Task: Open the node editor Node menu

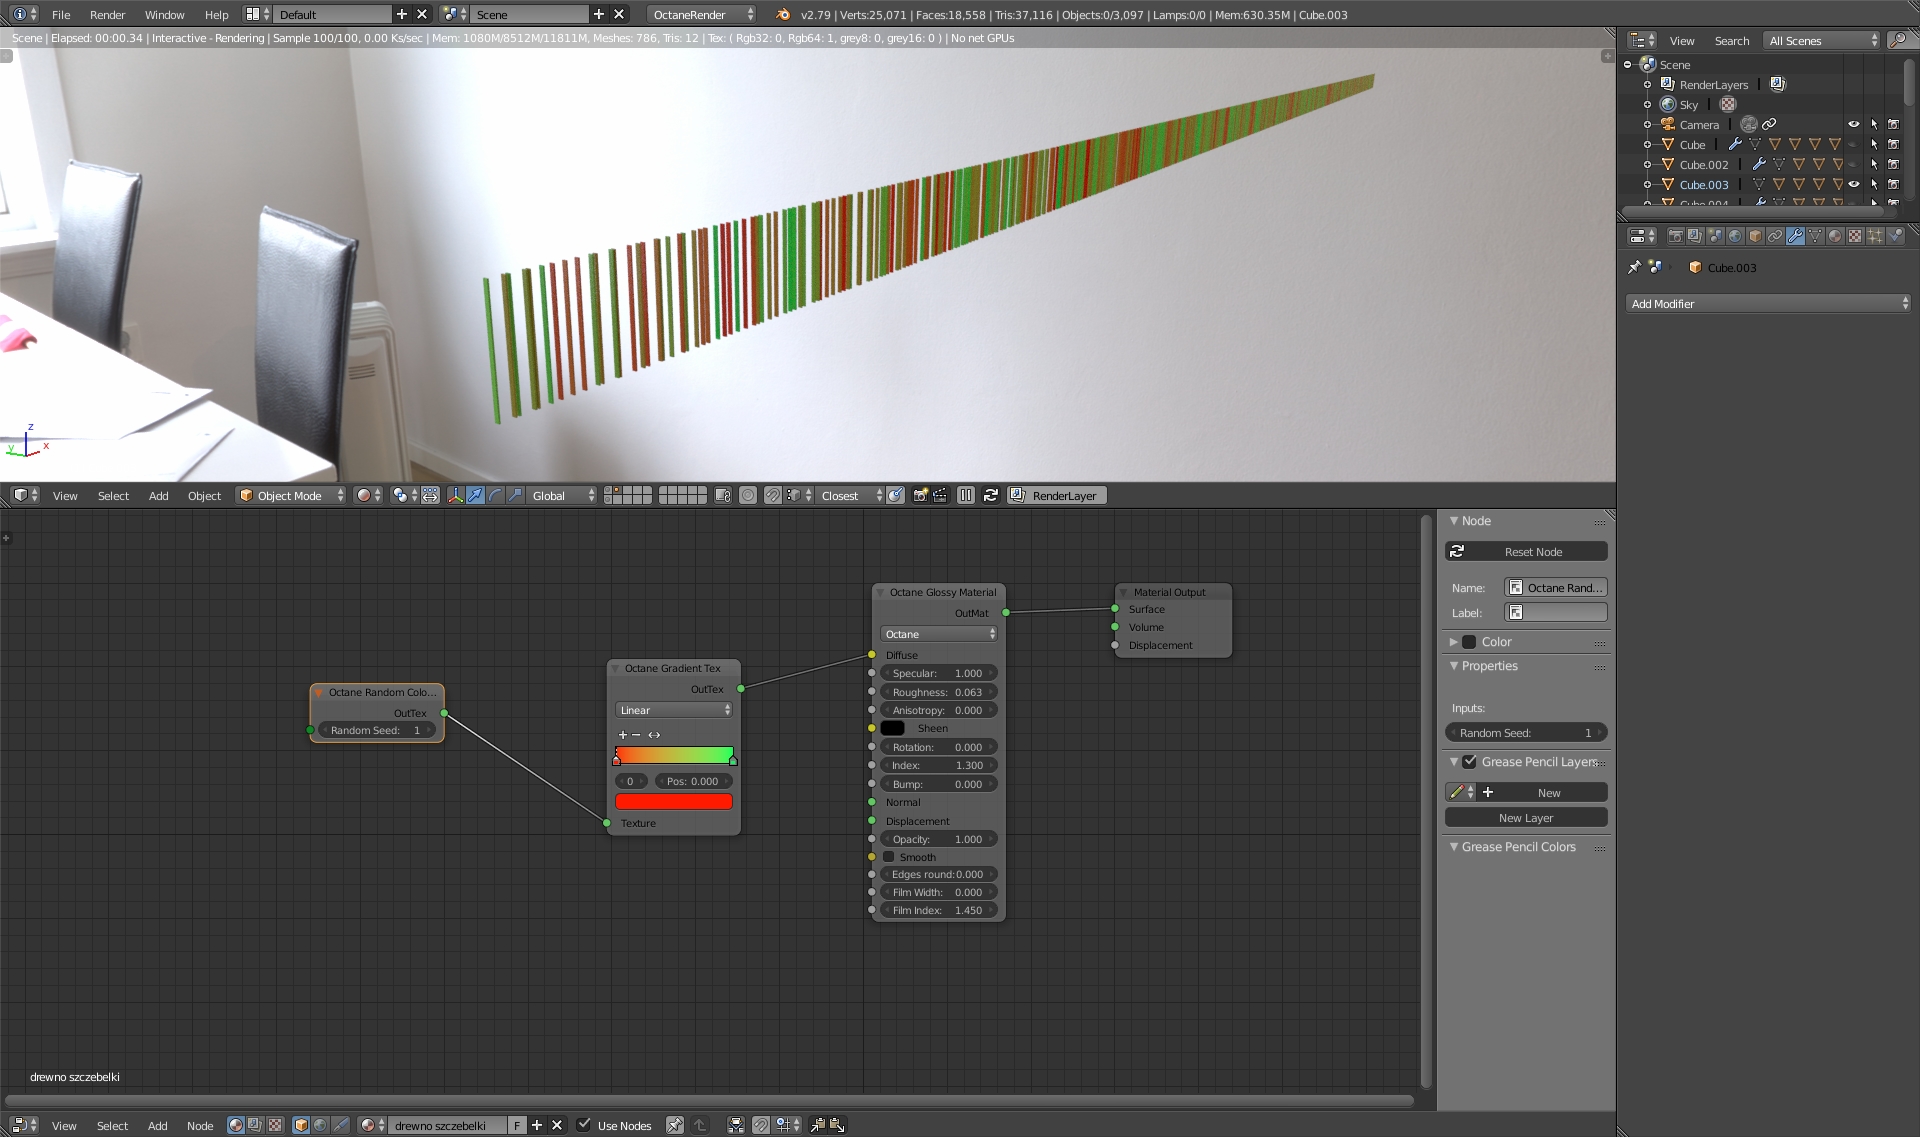Action: point(200,1125)
